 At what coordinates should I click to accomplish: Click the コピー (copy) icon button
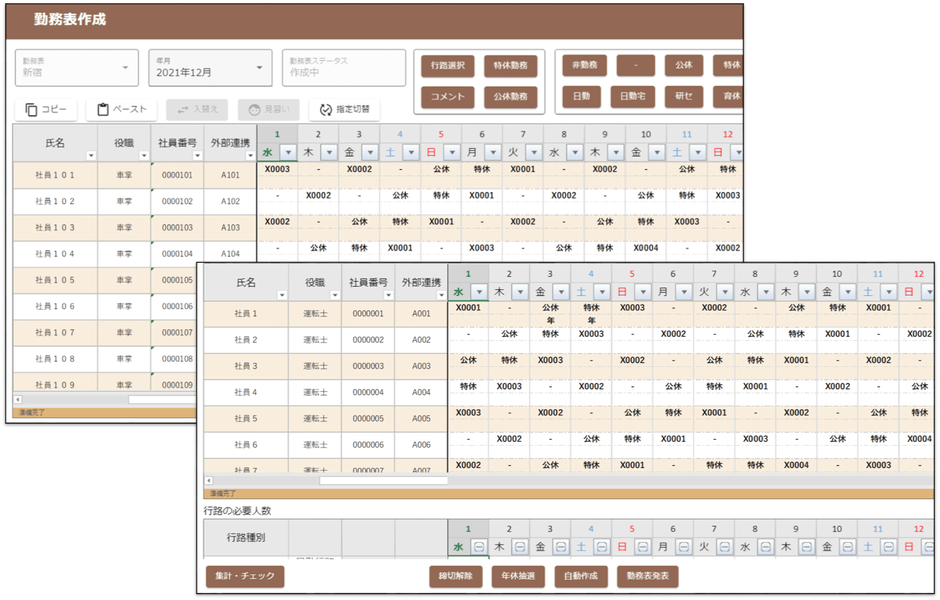[x=32, y=109]
